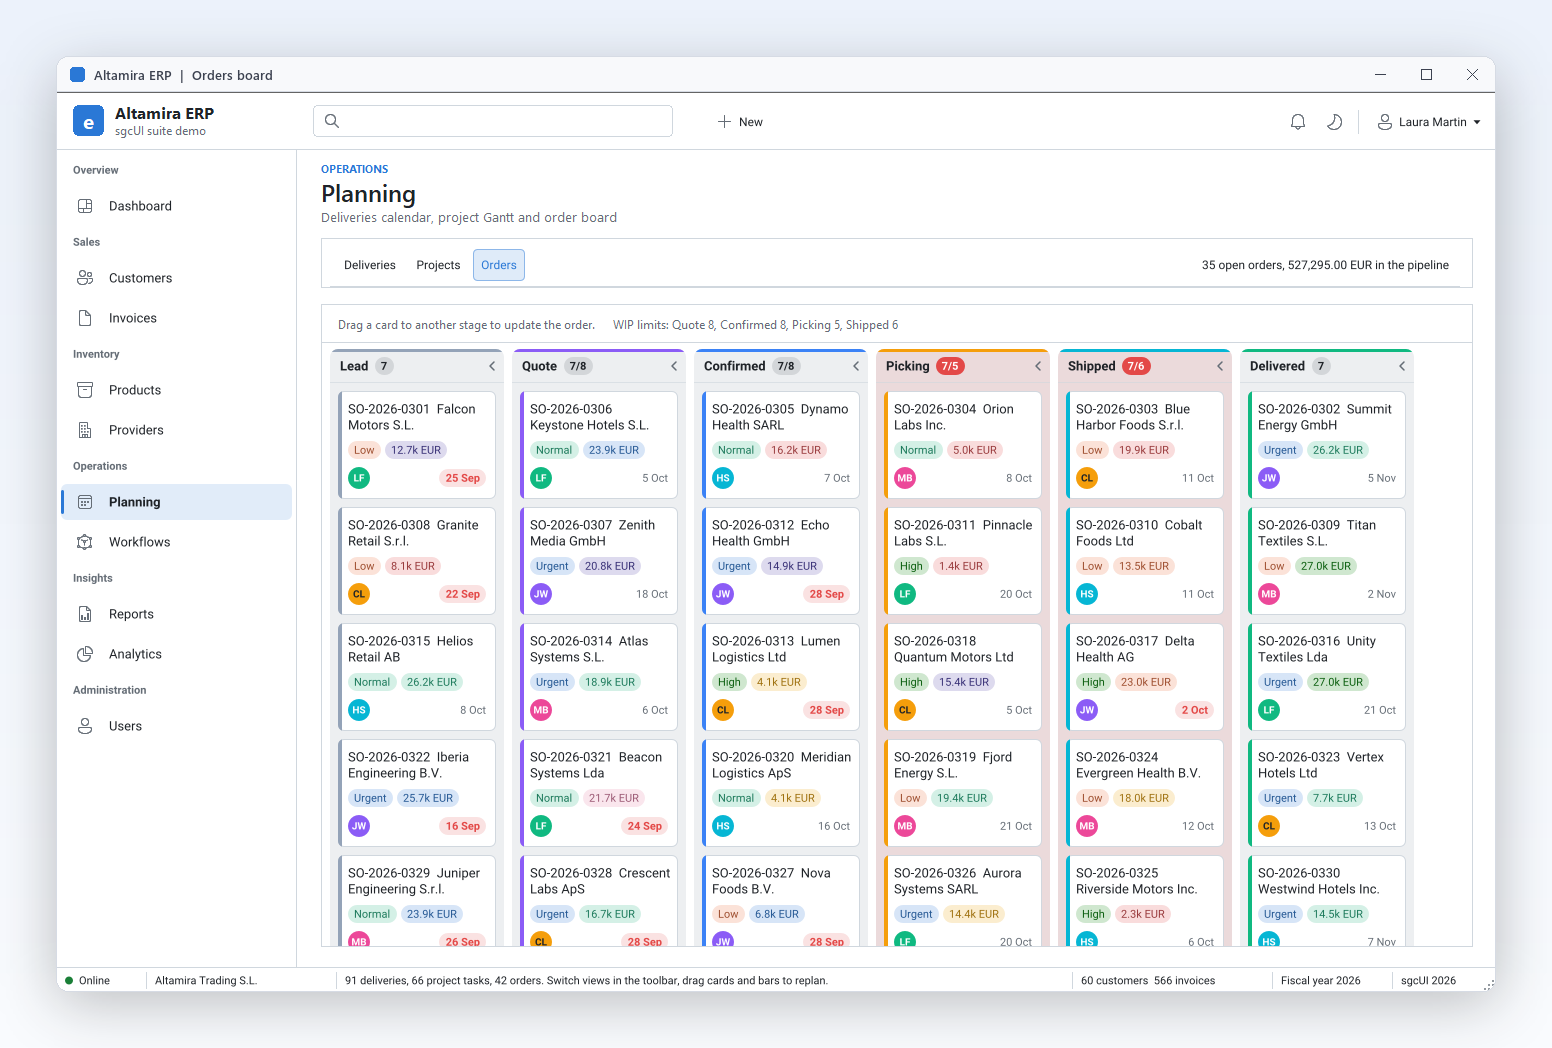Open Analytics in Insights
Viewport: 1552px width, 1048px height.
coord(177,654)
